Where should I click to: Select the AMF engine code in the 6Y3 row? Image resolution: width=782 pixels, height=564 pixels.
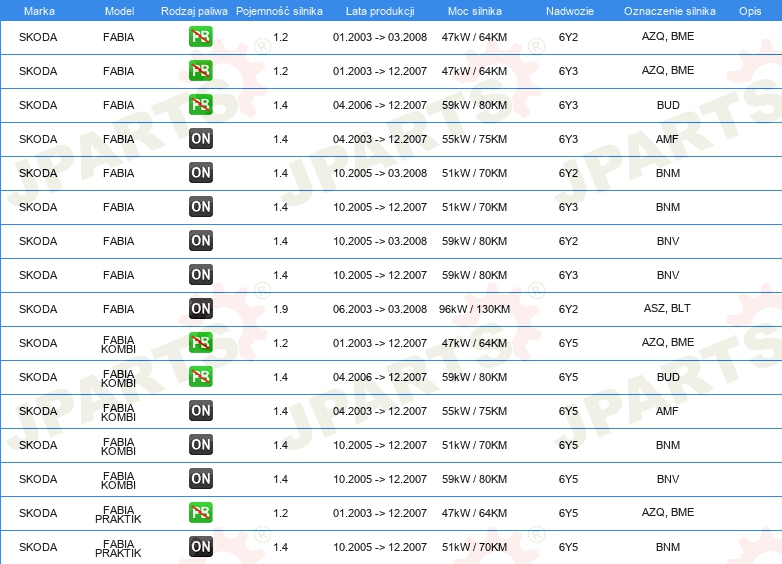[667, 139]
